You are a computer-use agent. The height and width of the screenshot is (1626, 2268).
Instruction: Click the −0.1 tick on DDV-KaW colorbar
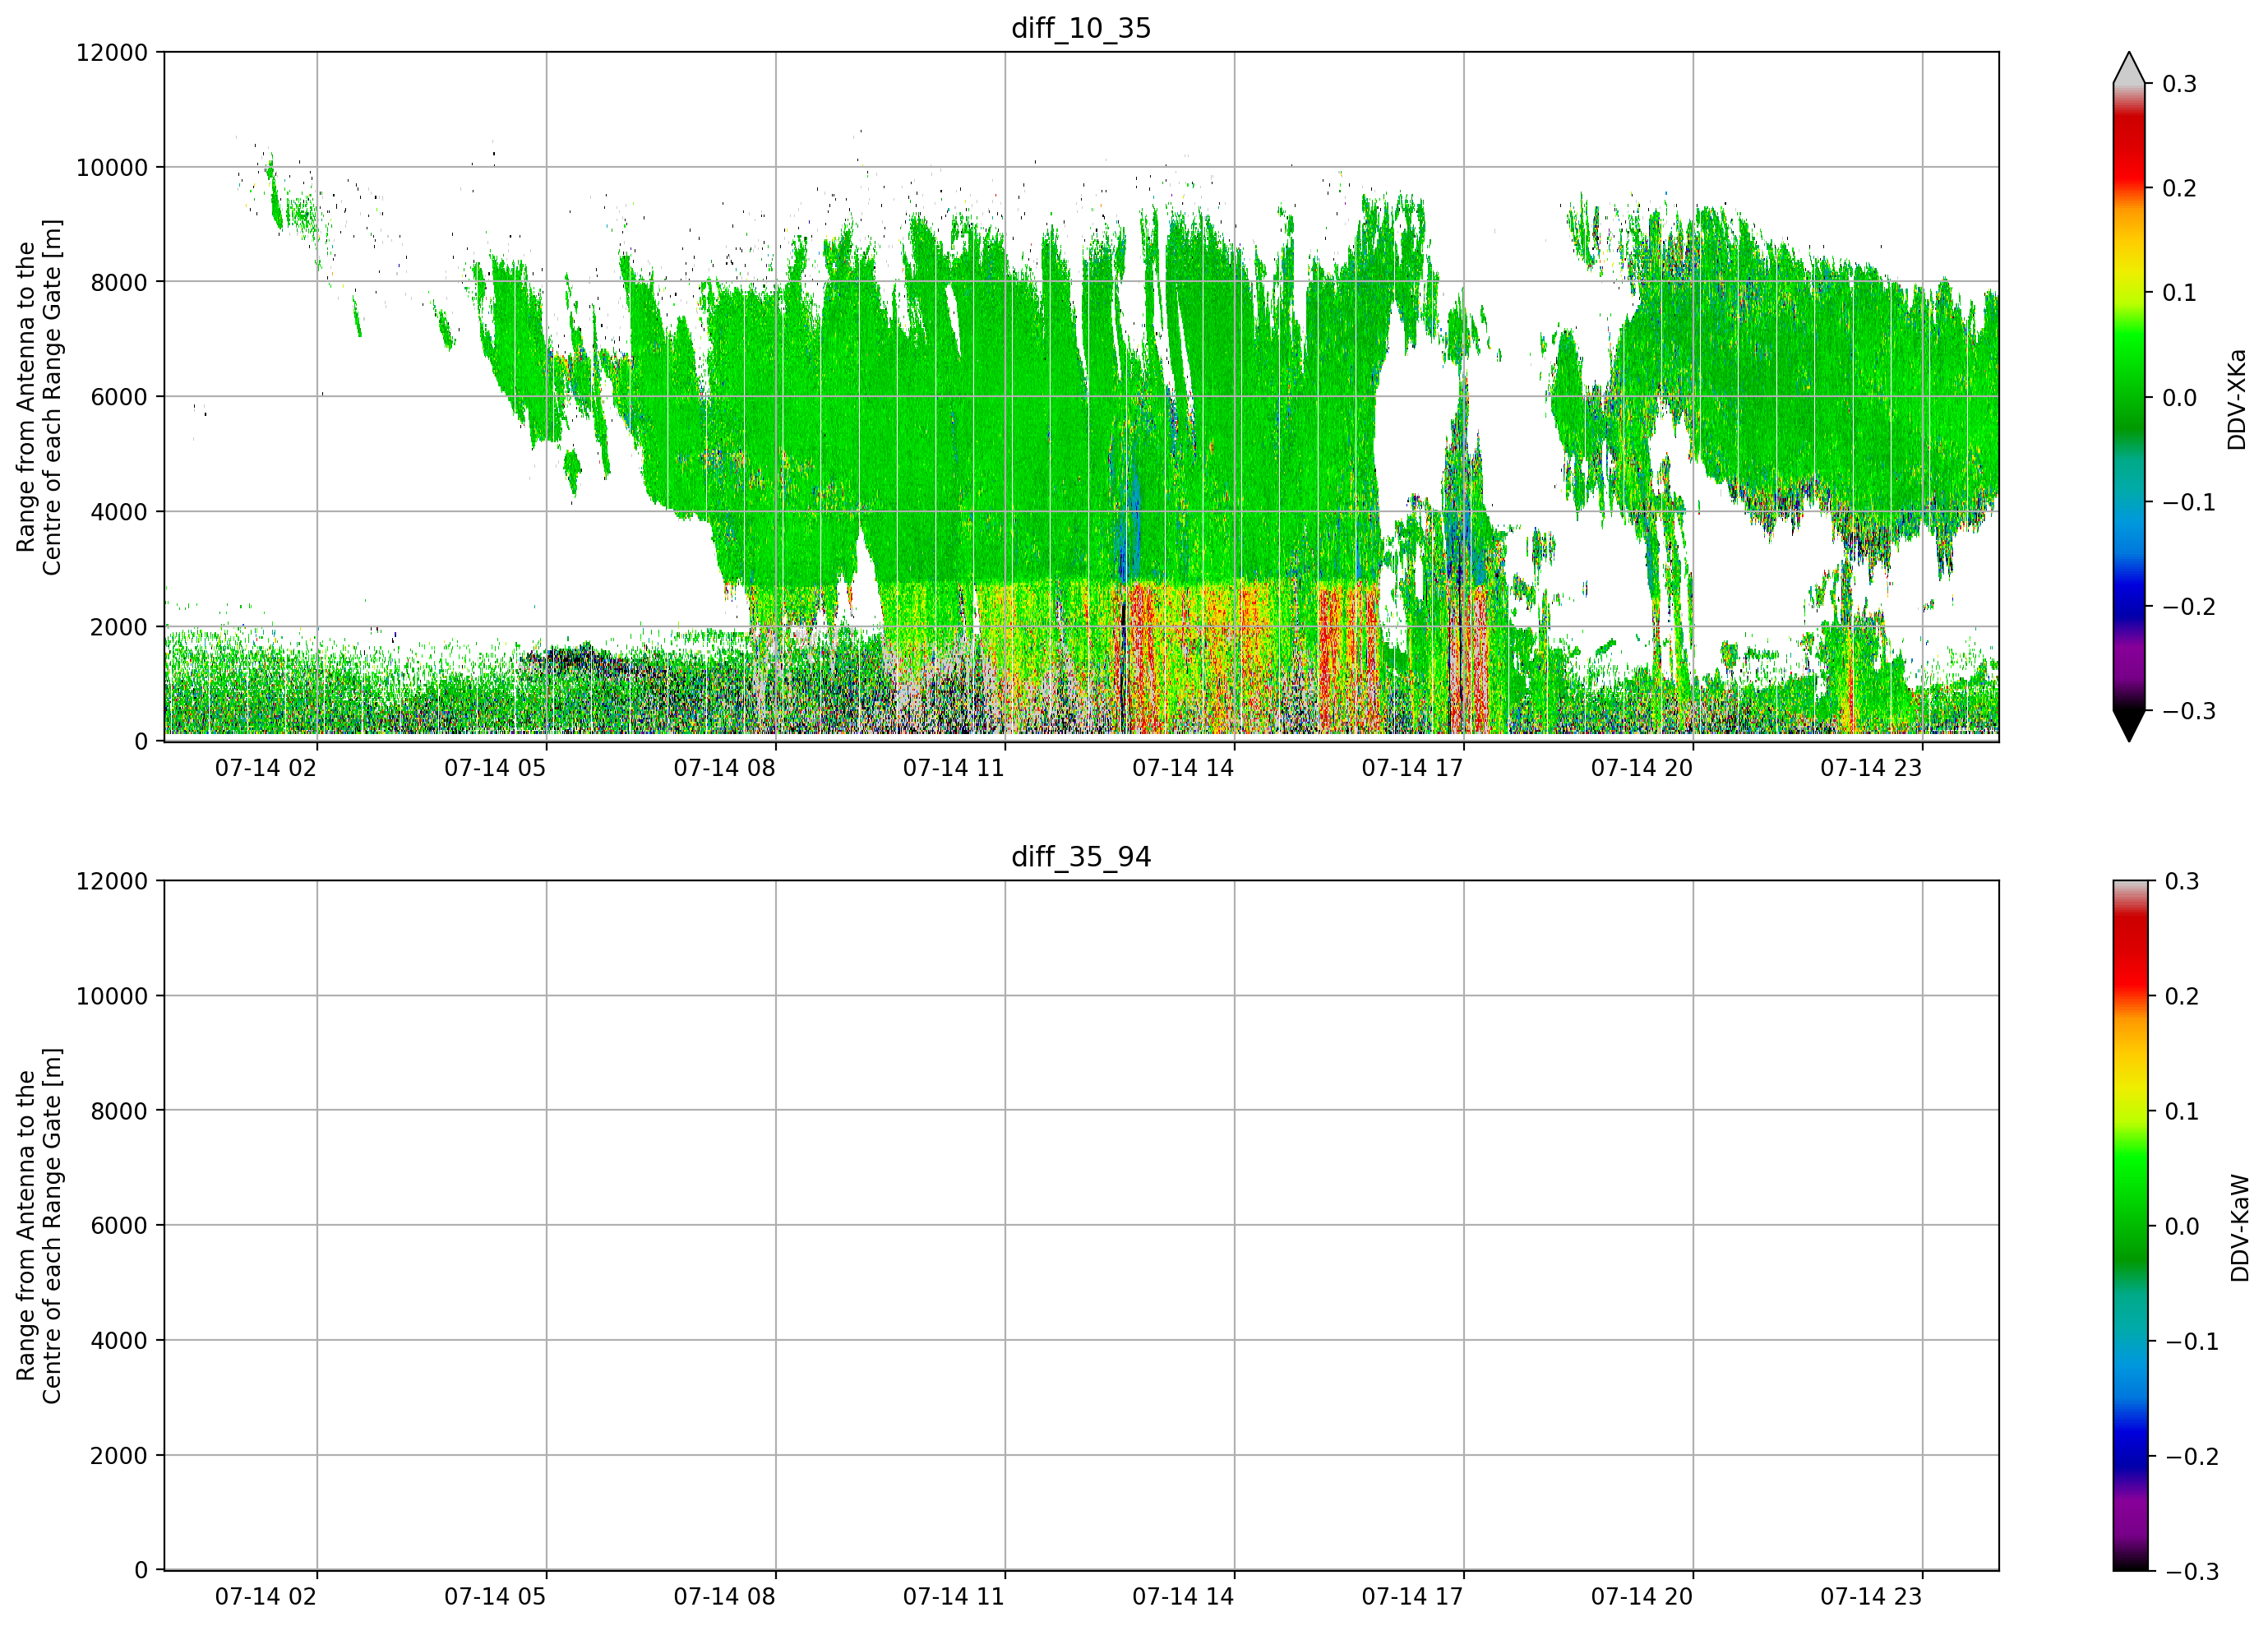click(2191, 1342)
